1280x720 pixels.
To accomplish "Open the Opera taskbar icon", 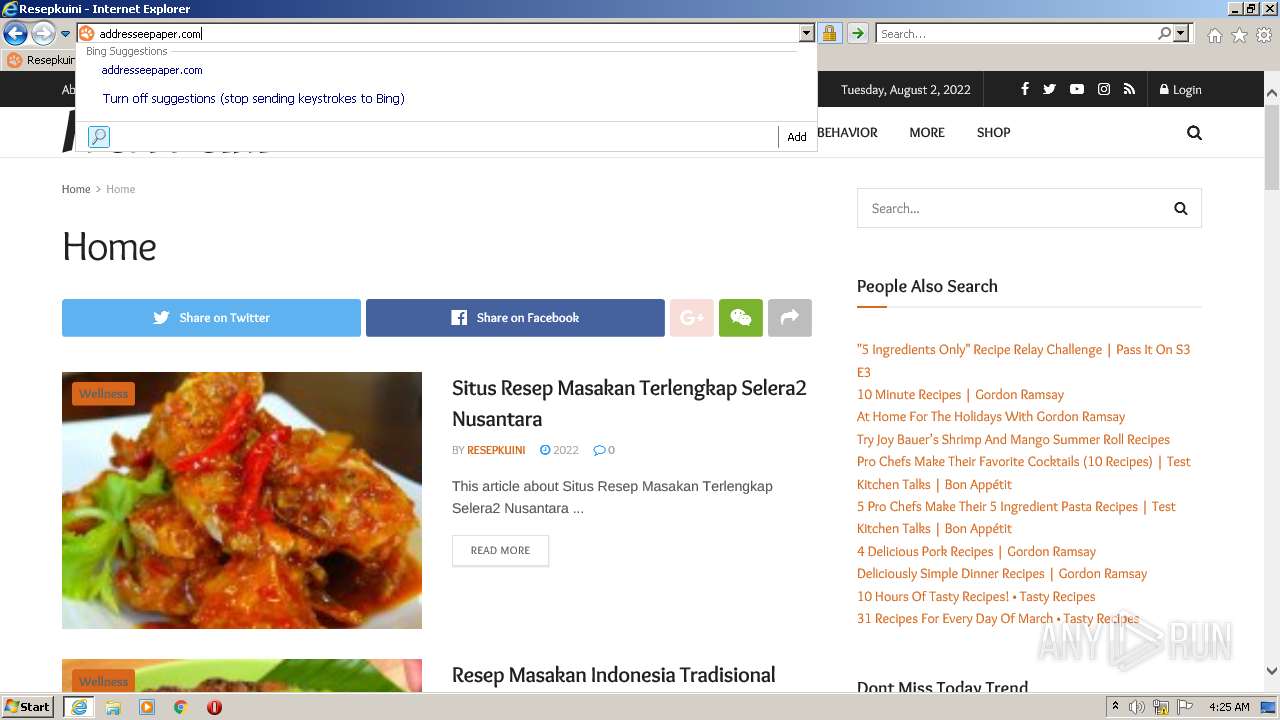I will coord(214,707).
